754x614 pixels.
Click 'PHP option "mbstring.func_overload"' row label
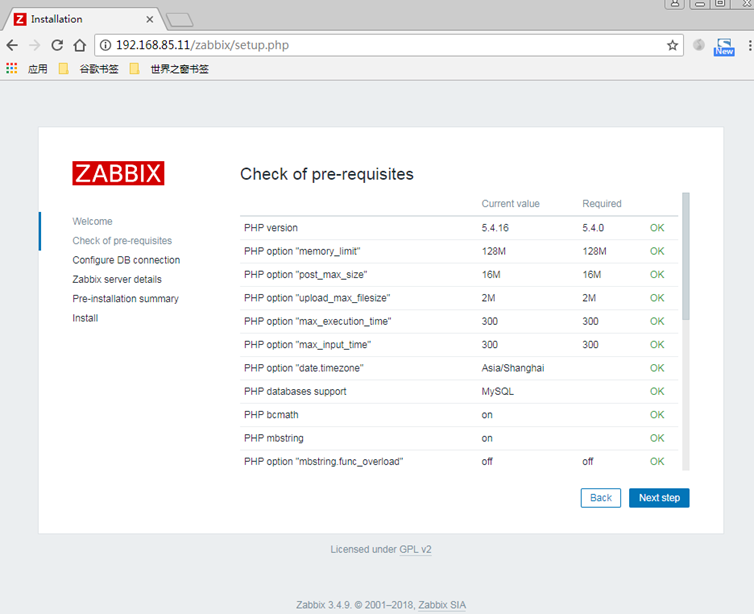pos(323,462)
